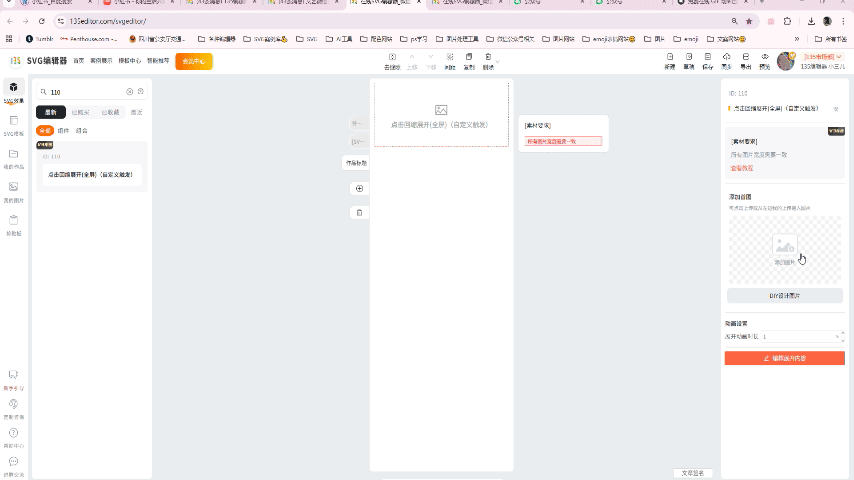Open the SVG effects sidebar panel

coord(14,92)
